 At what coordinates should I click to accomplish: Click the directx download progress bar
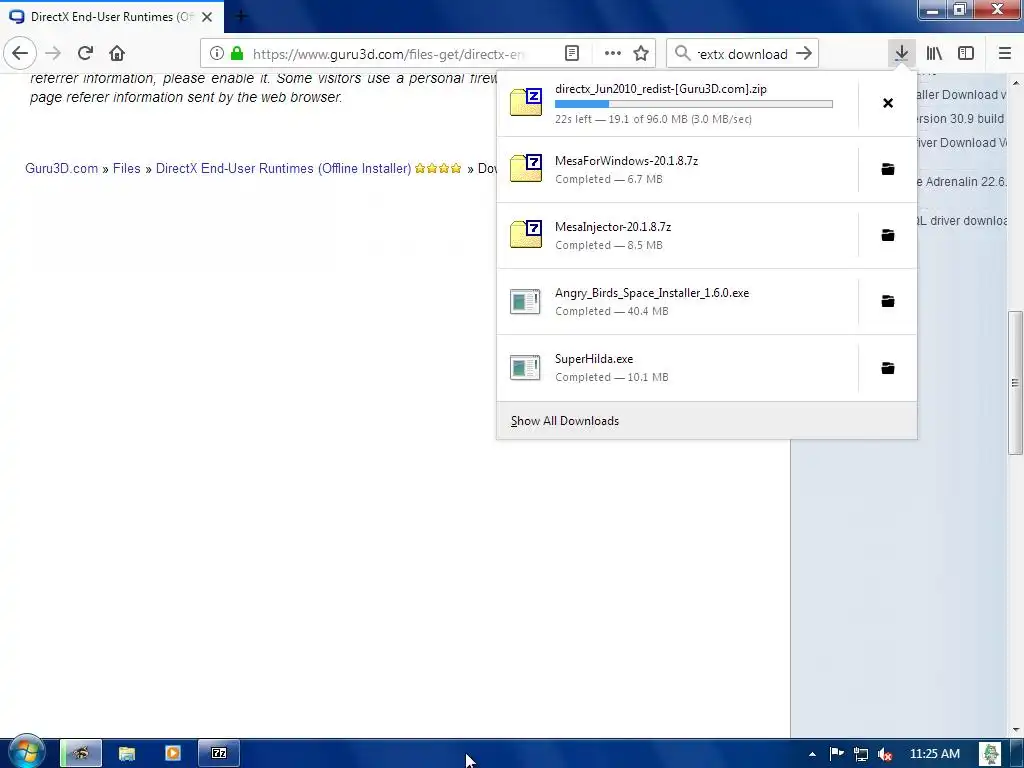click(x=694, y=104)
